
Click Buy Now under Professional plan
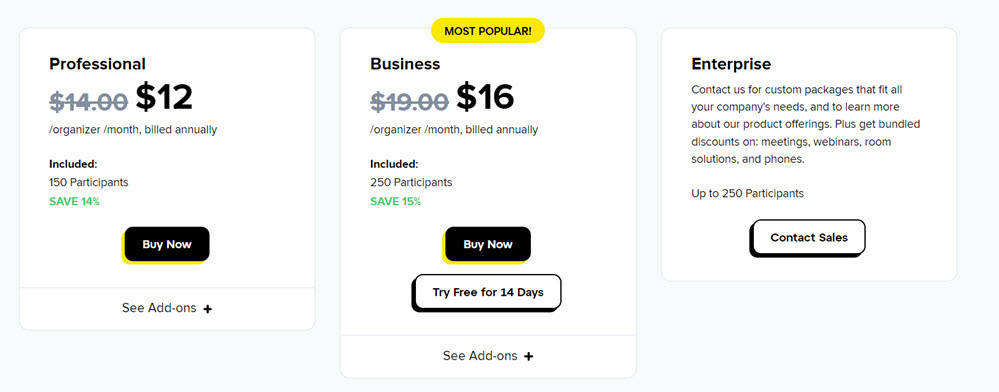(167, 244)
